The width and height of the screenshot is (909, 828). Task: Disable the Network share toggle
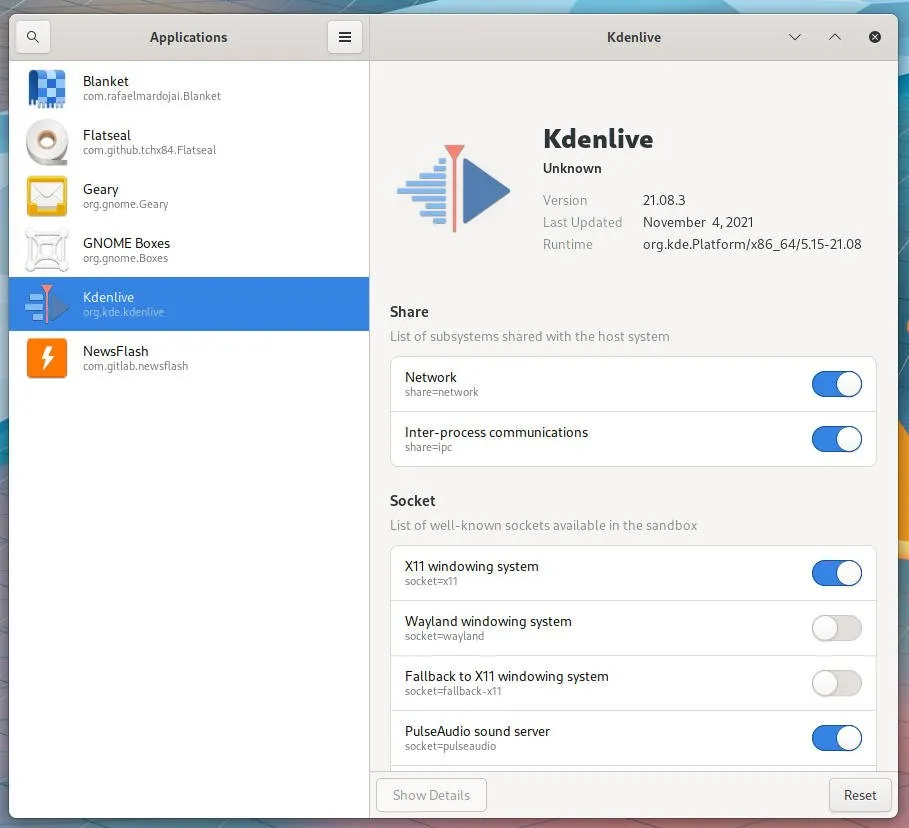pos(836,385)
